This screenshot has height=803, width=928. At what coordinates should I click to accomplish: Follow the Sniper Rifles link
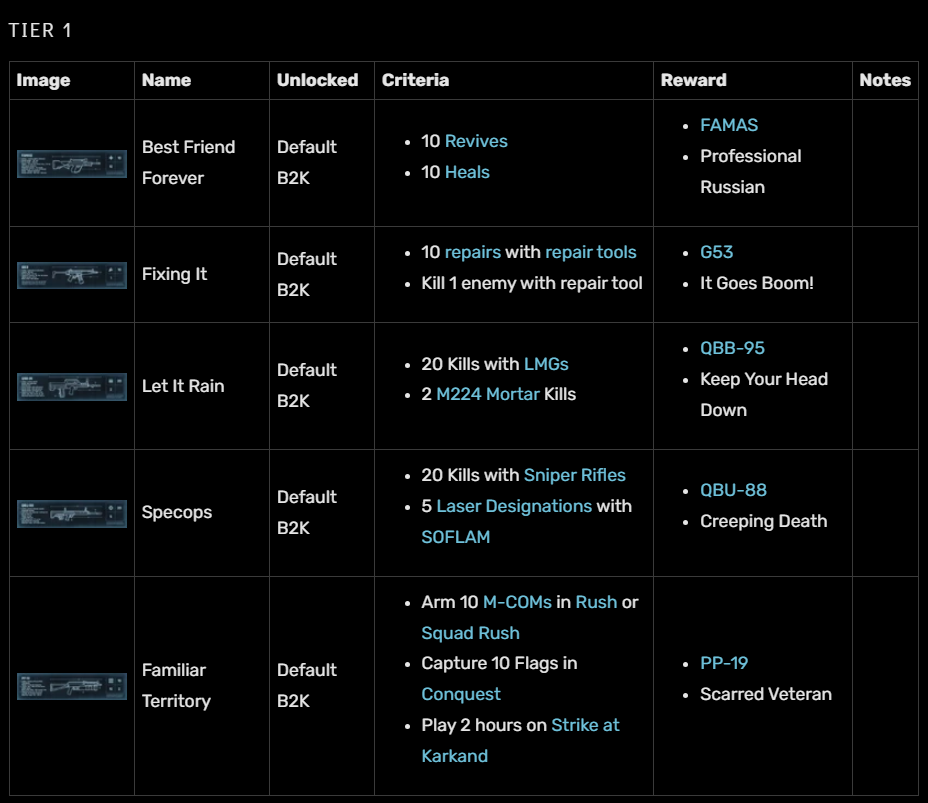click(574, 475)
